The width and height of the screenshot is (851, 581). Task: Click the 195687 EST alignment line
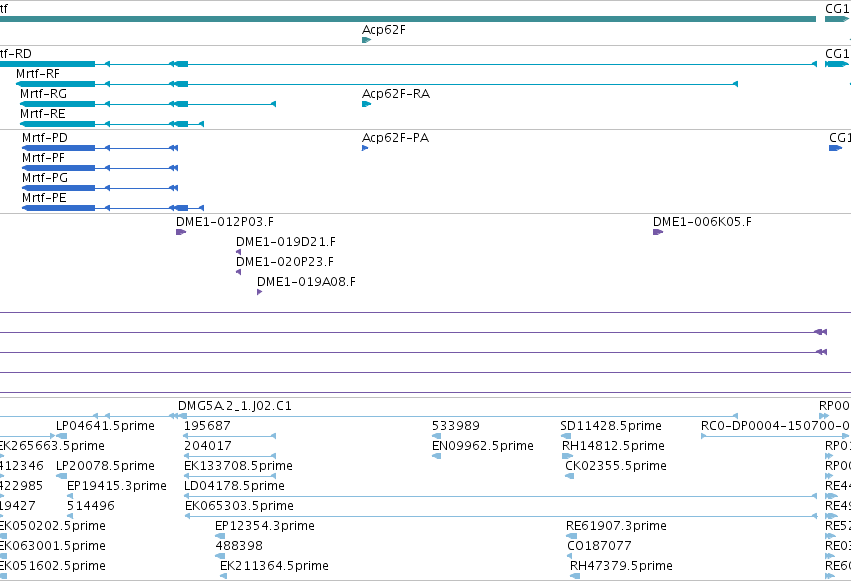point(230,436)
